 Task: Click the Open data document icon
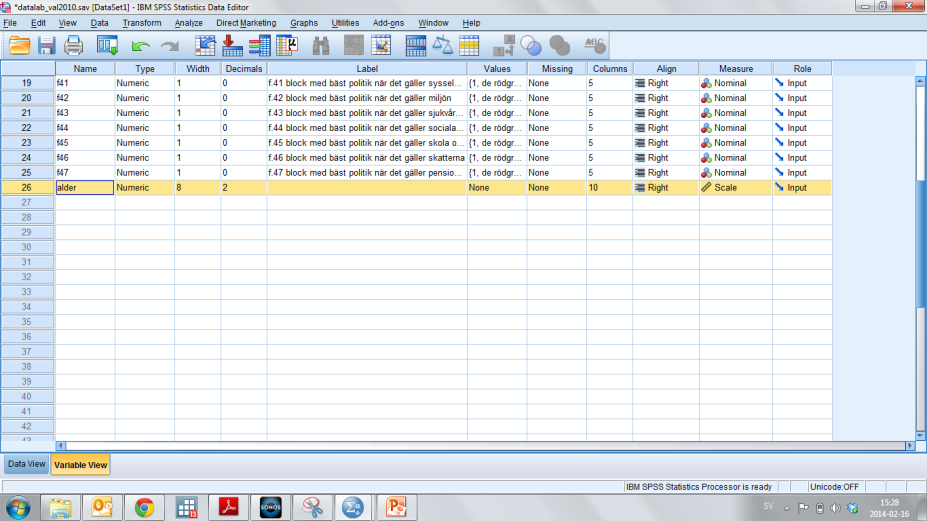point(20,46)
